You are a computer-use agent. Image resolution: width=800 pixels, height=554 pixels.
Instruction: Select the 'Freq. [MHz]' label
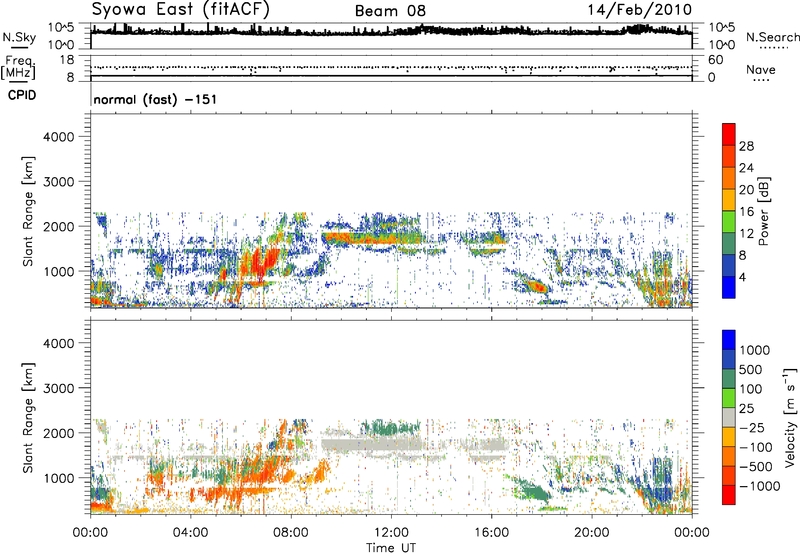click(18, 68)
